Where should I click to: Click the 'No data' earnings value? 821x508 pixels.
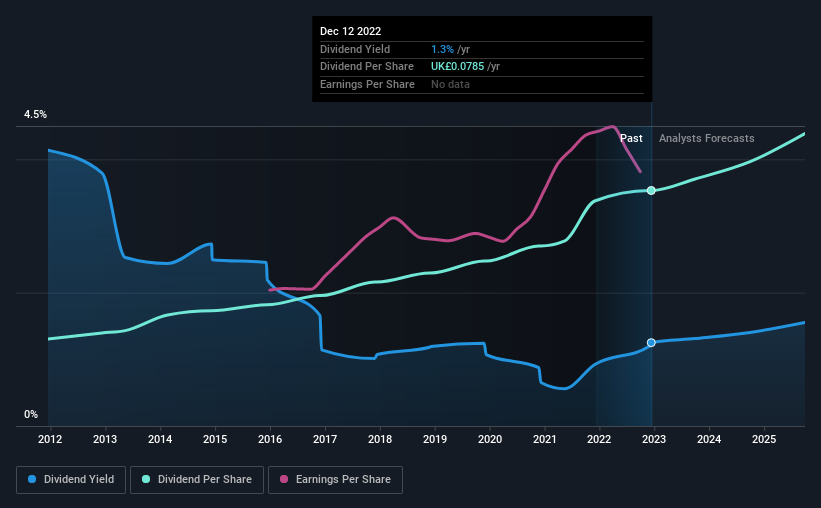450,84
